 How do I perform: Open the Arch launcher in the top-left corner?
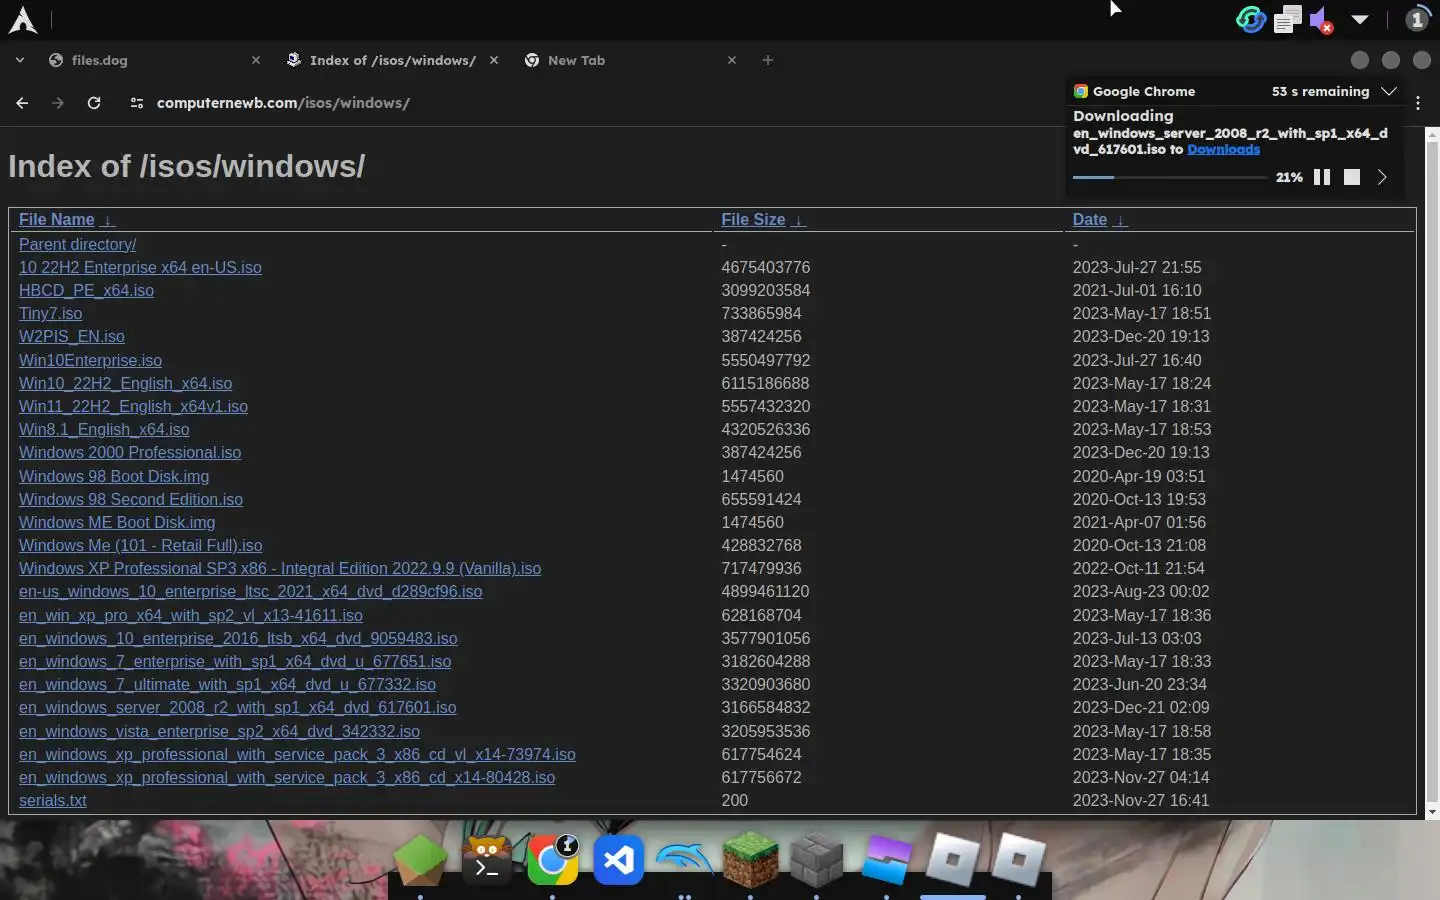22,20
